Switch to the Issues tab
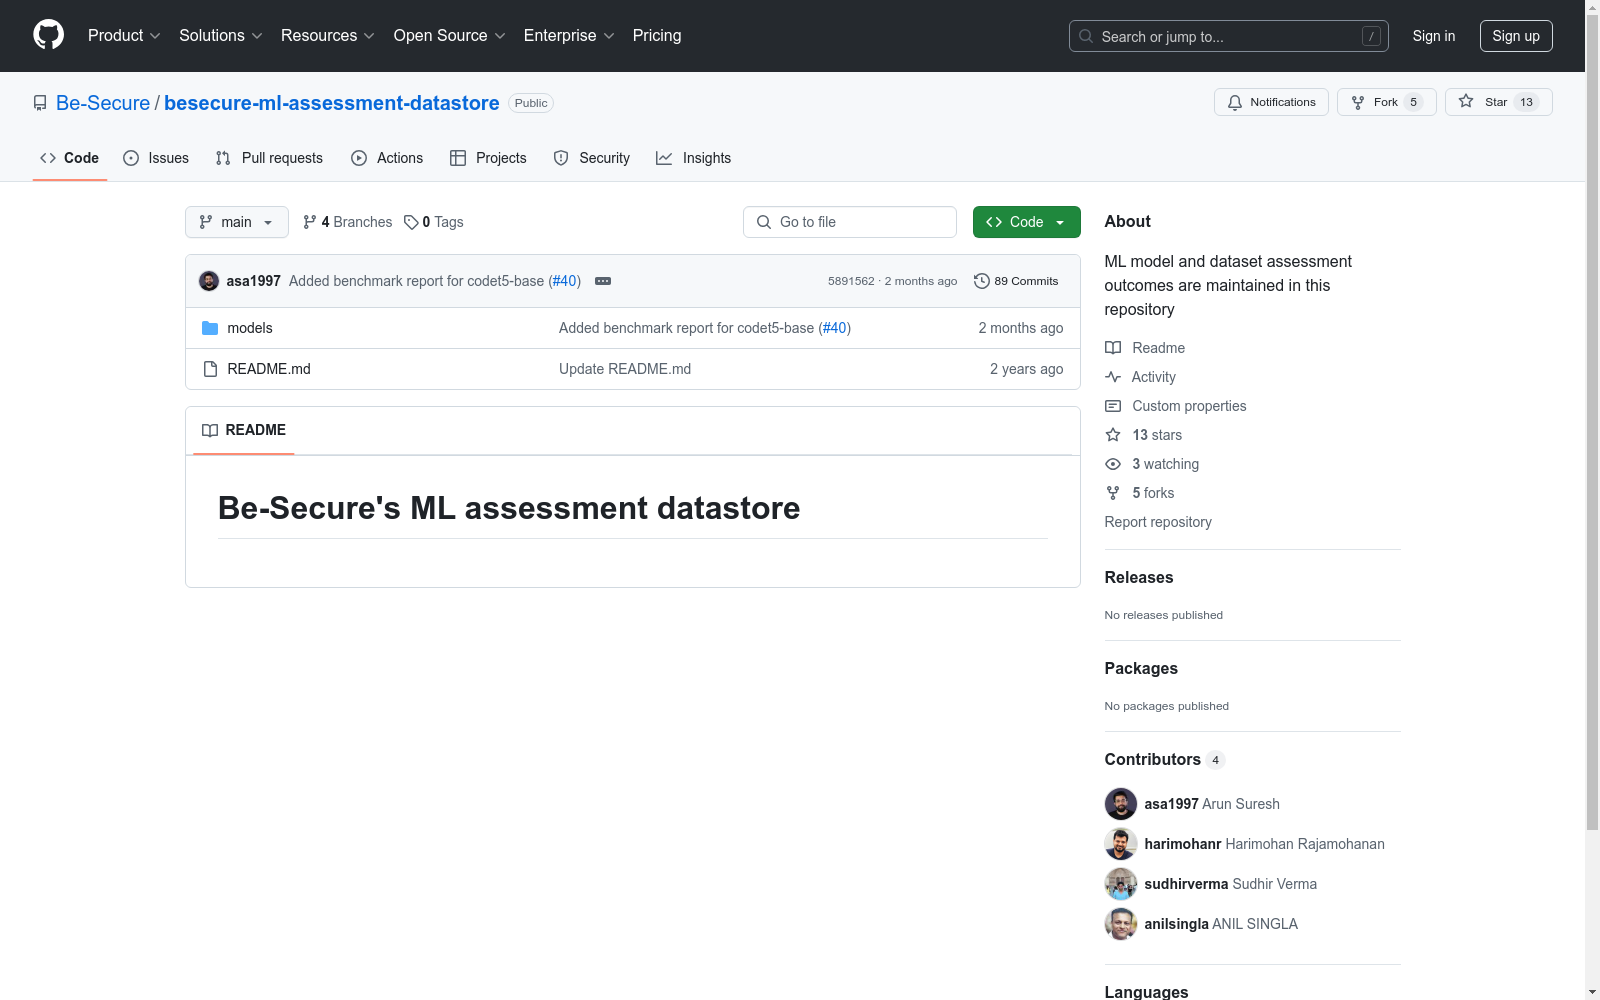 pos(156,158)
